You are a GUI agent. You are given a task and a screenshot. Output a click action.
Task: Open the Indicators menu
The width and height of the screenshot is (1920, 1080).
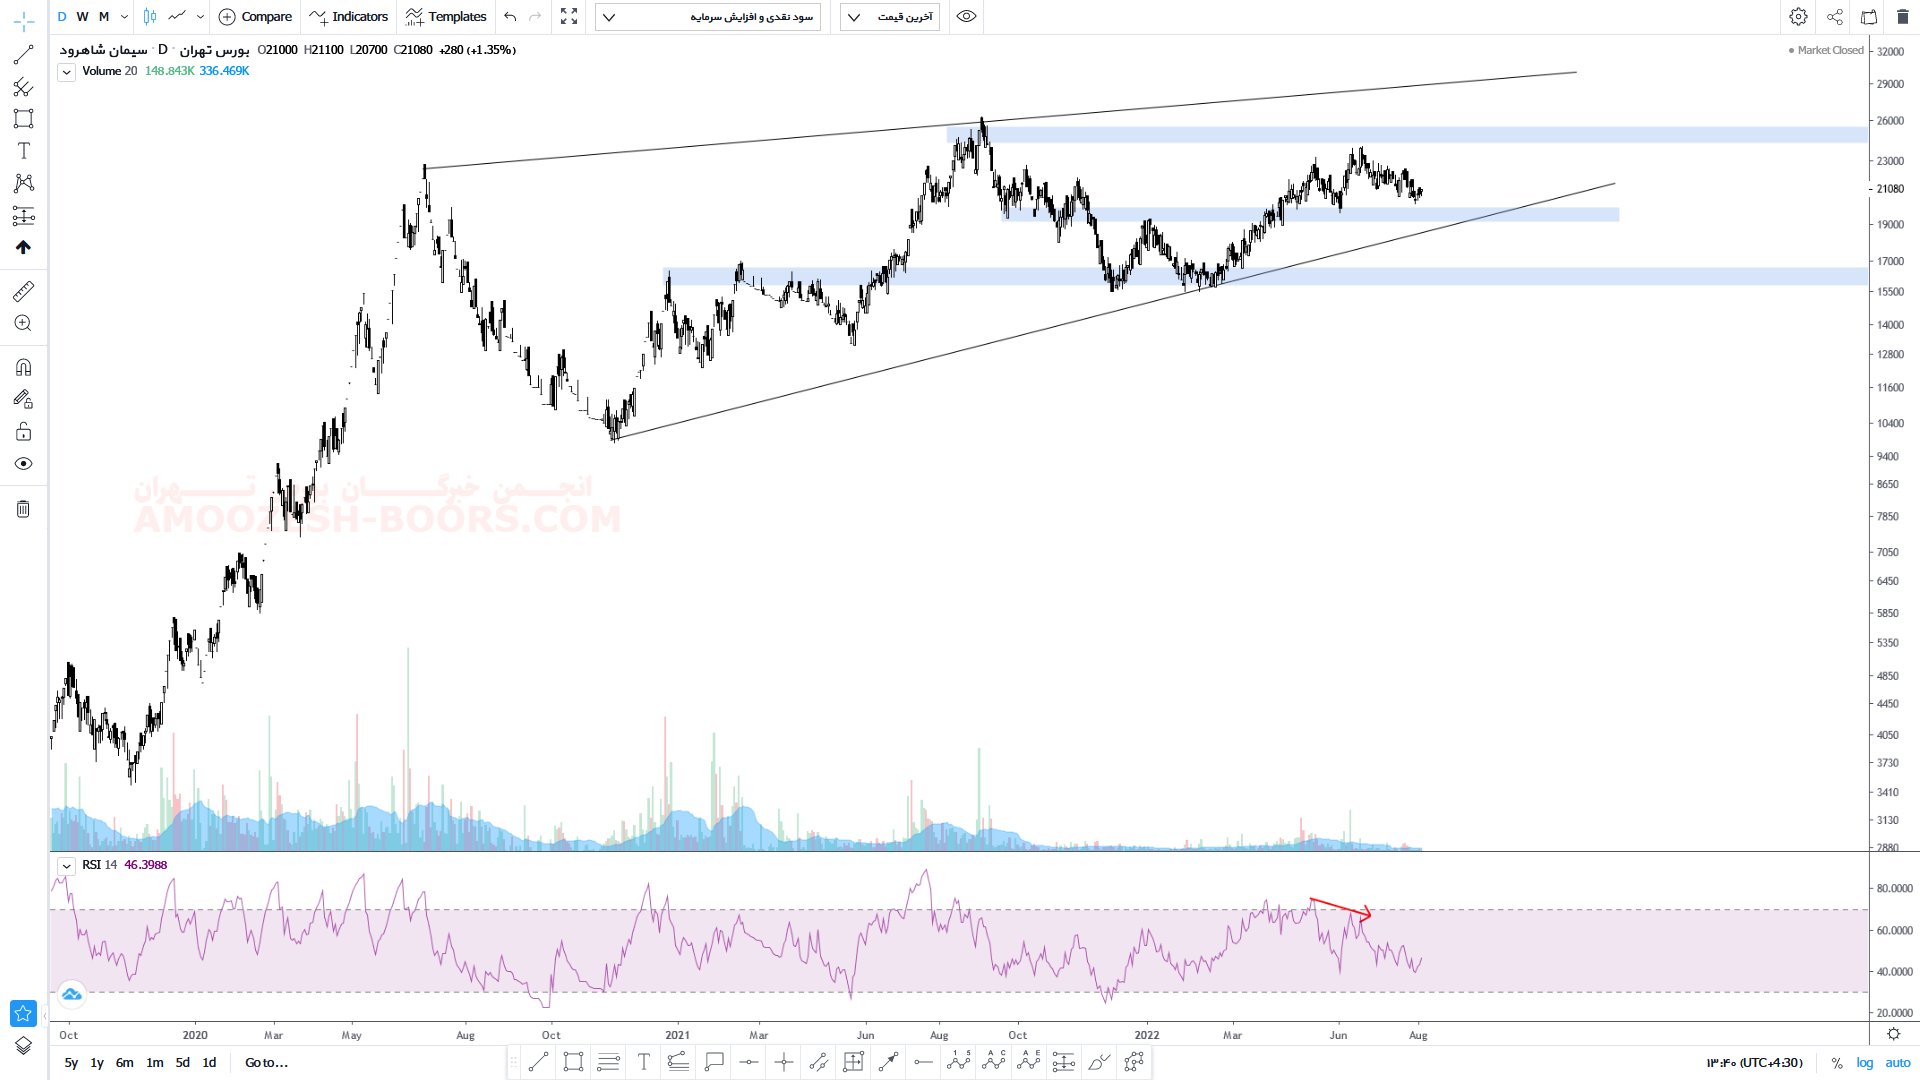(x=349, y=17)
